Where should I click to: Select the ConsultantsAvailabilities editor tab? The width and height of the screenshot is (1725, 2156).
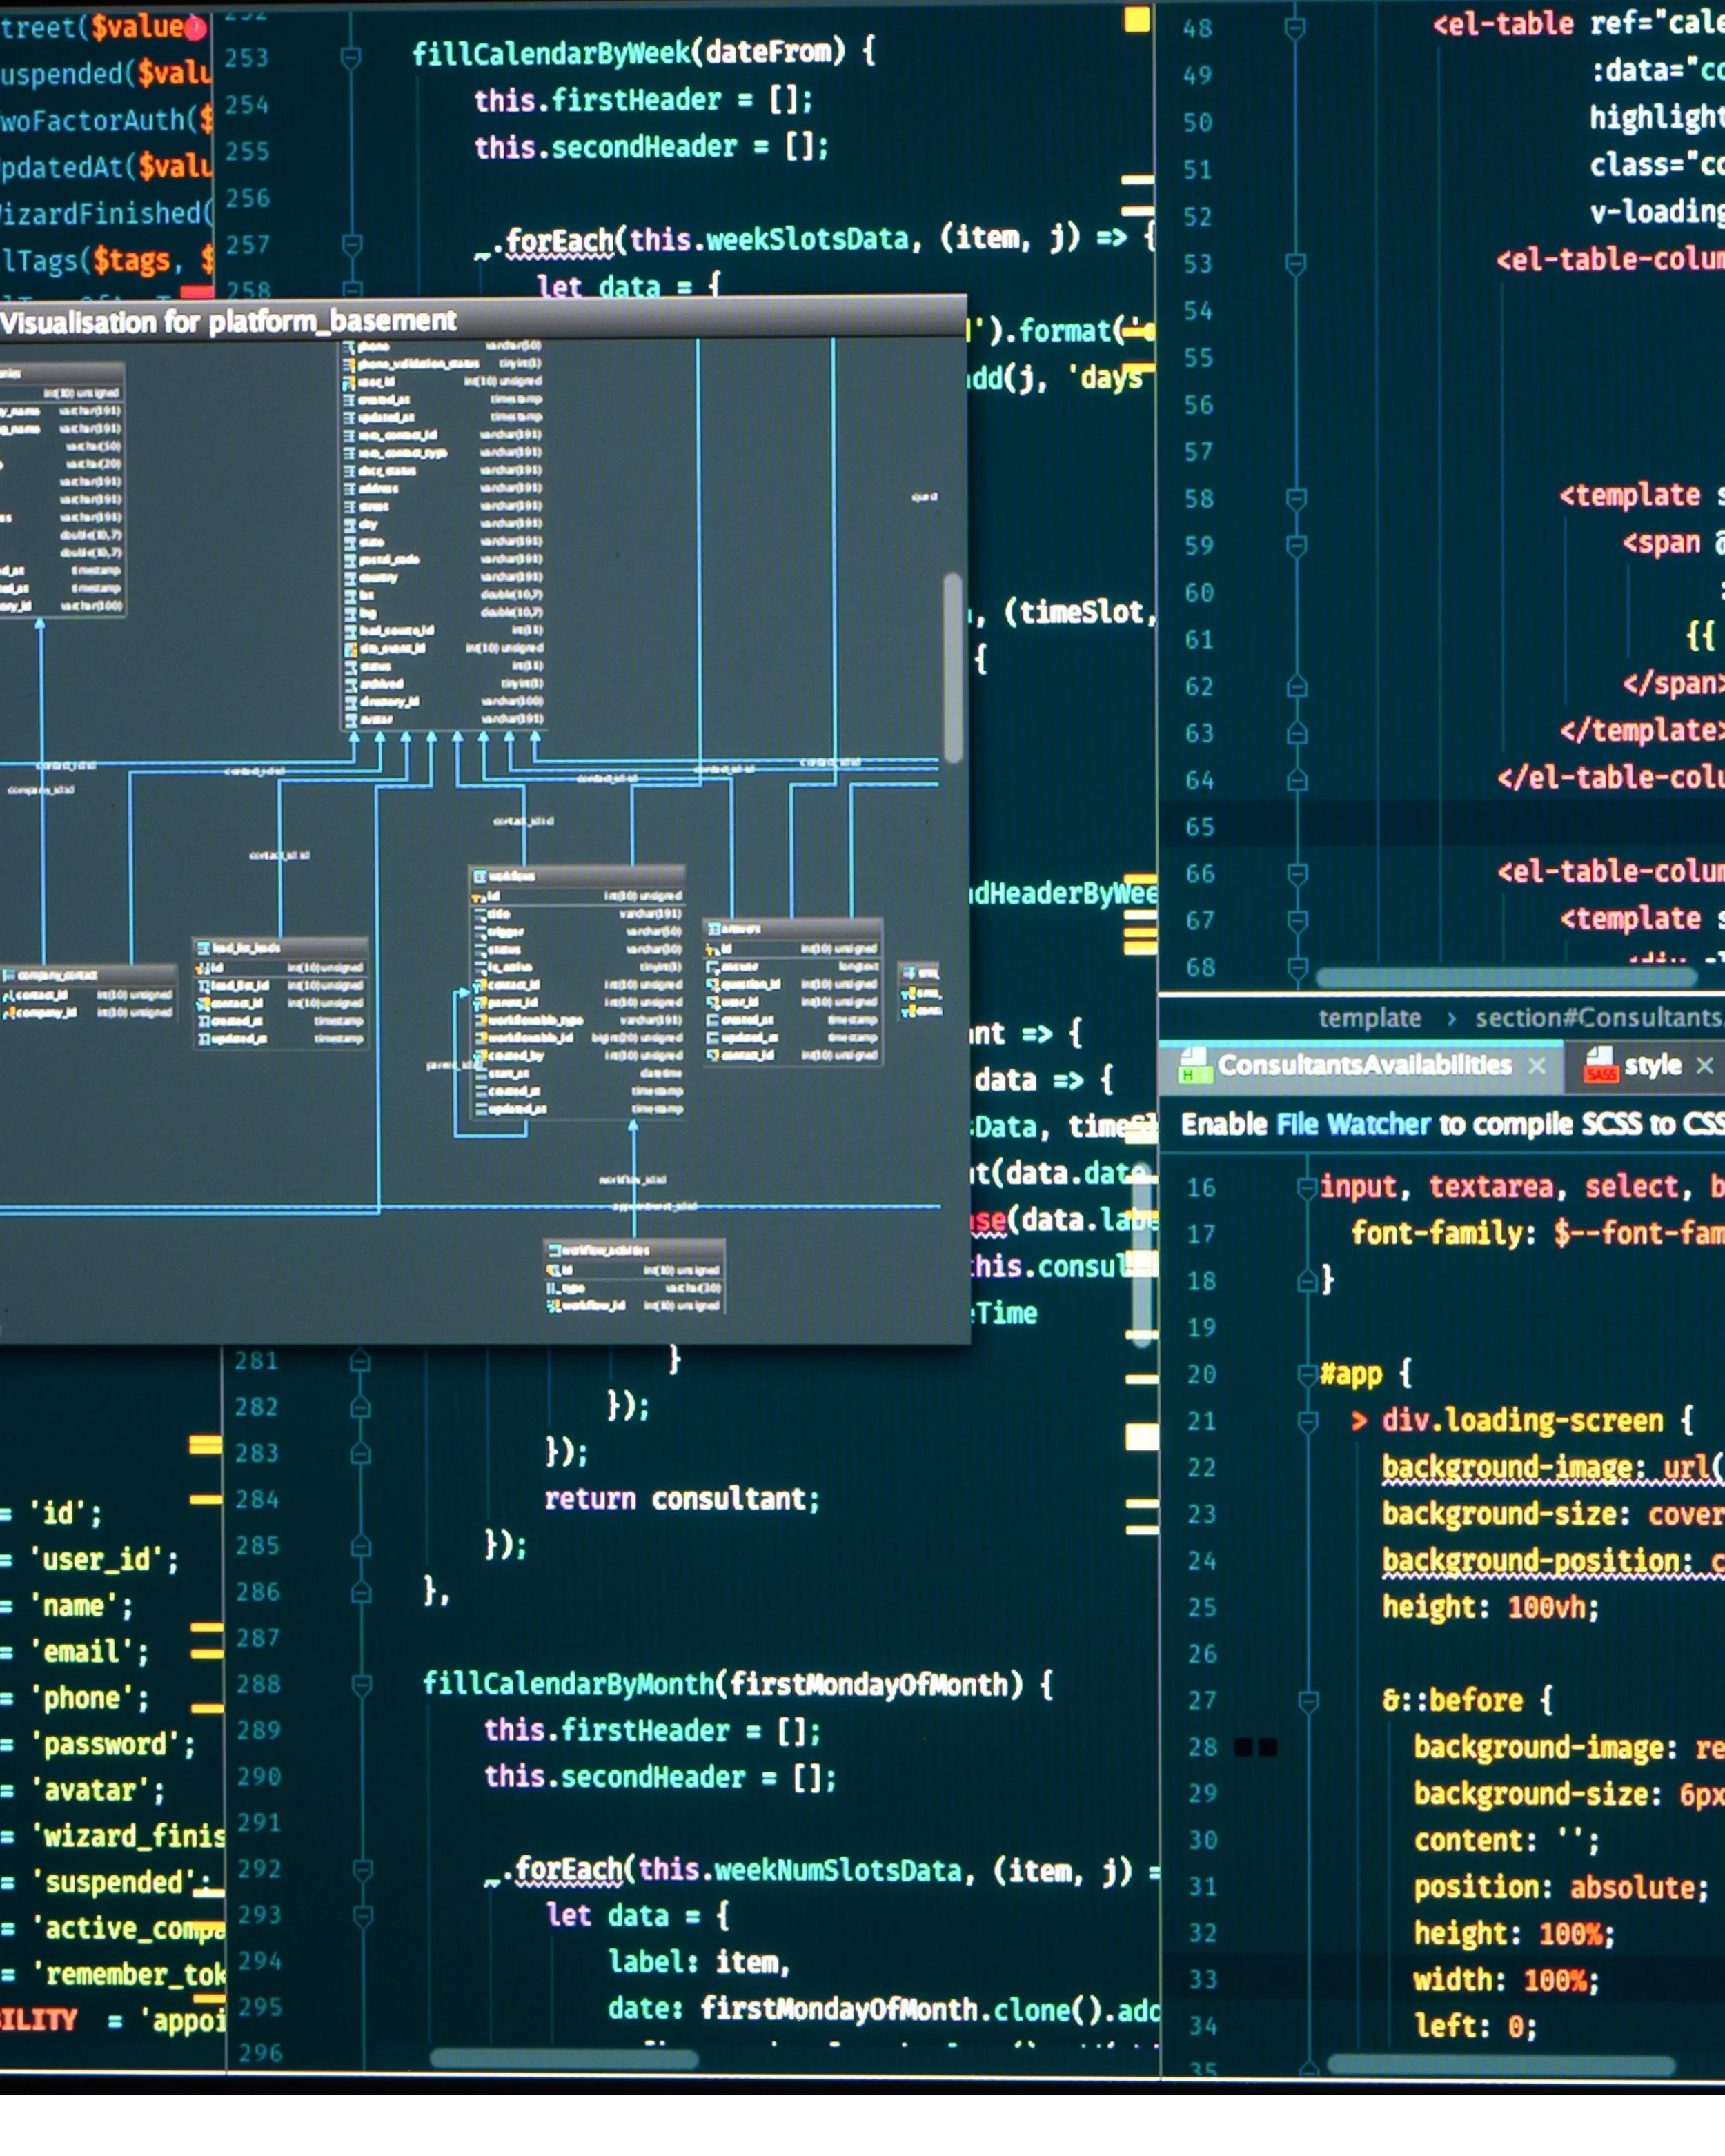tap(1364, 1066)
